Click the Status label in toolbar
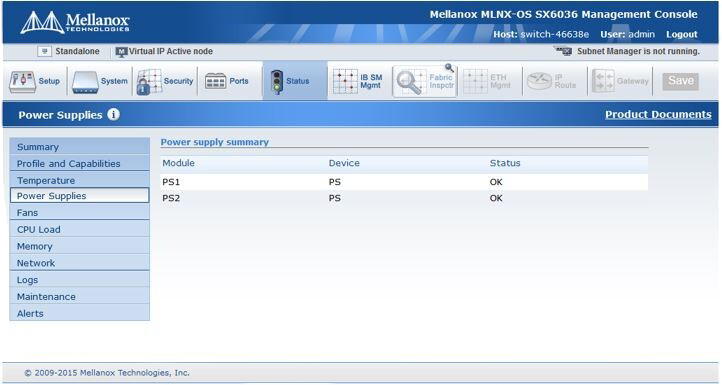The width and height of the screenshot is (722, 385). tap(297, 81)
